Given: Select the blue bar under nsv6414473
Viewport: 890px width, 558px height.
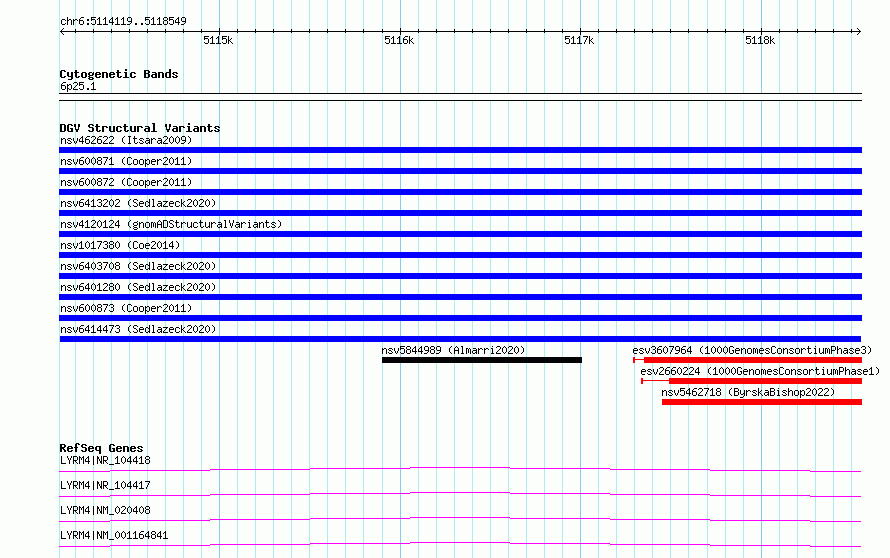Looking at the screenshot, I should [460, 339].
